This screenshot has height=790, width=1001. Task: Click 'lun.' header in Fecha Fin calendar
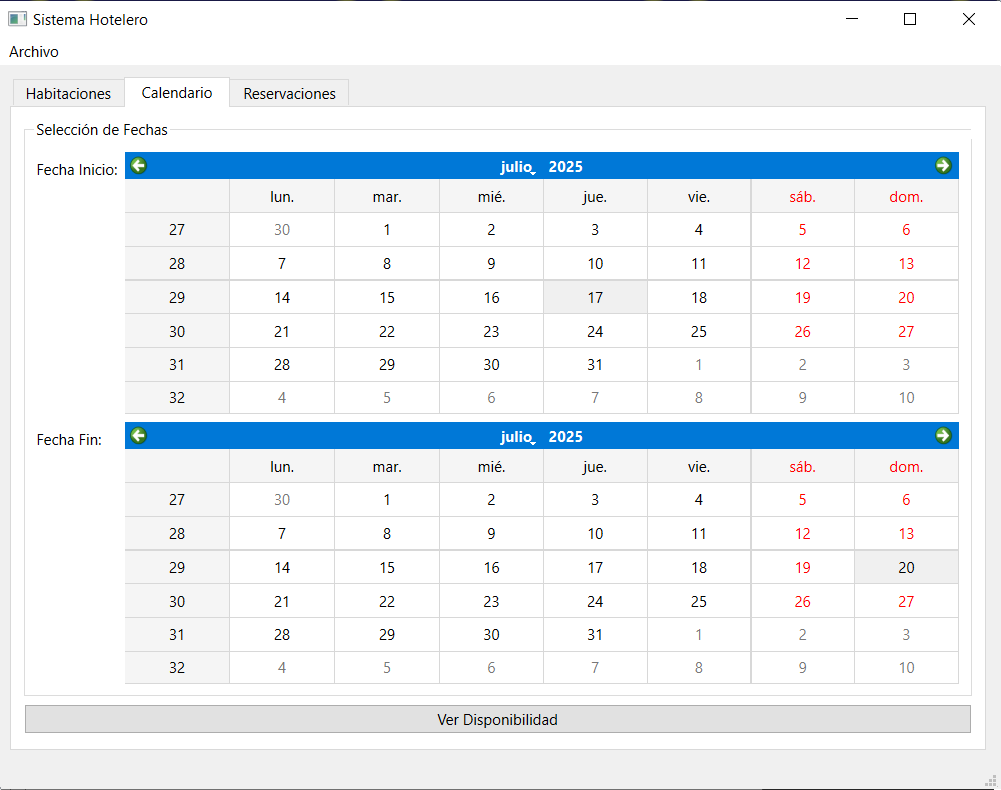pos(282,467)
